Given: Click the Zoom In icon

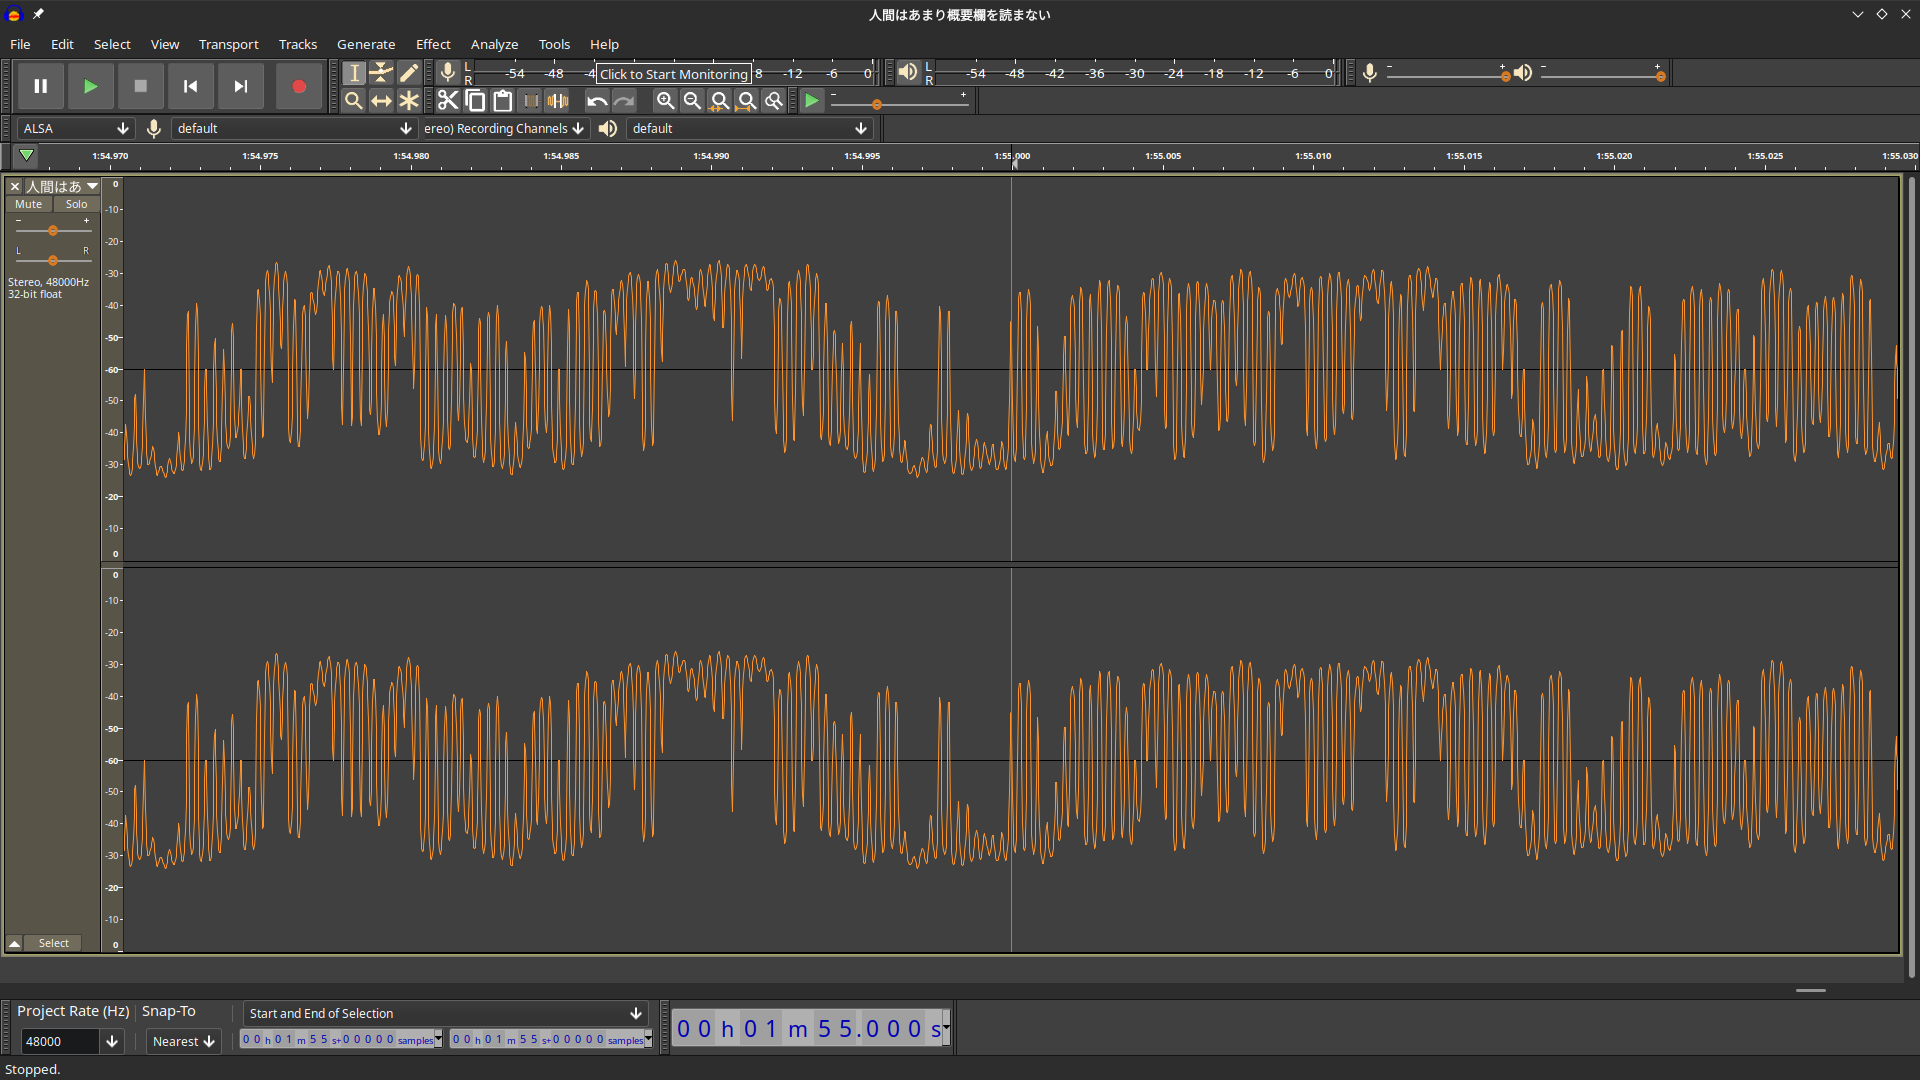Looking at the screenshot, I should pyautogui.click(x=665, y=100).
